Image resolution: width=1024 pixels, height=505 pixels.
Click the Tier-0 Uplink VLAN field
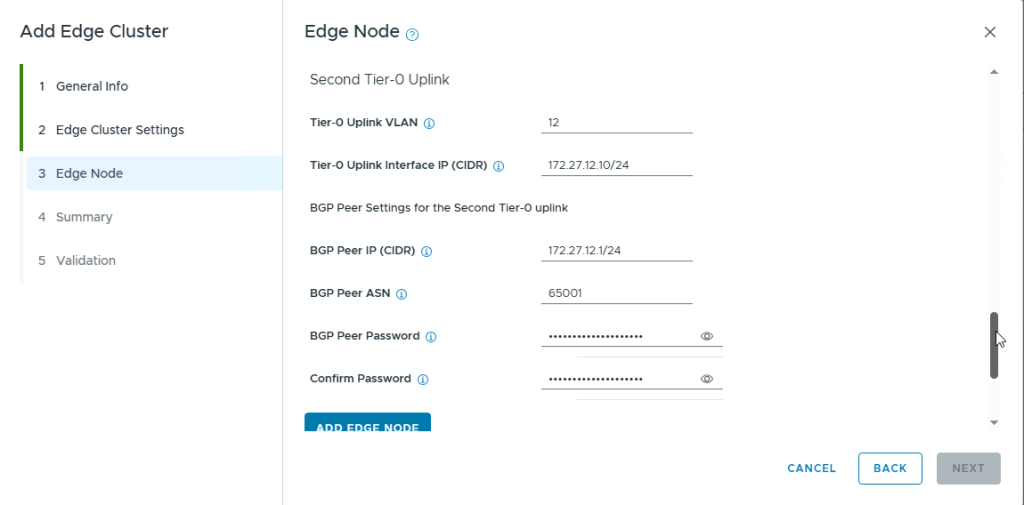click(616, 123)
